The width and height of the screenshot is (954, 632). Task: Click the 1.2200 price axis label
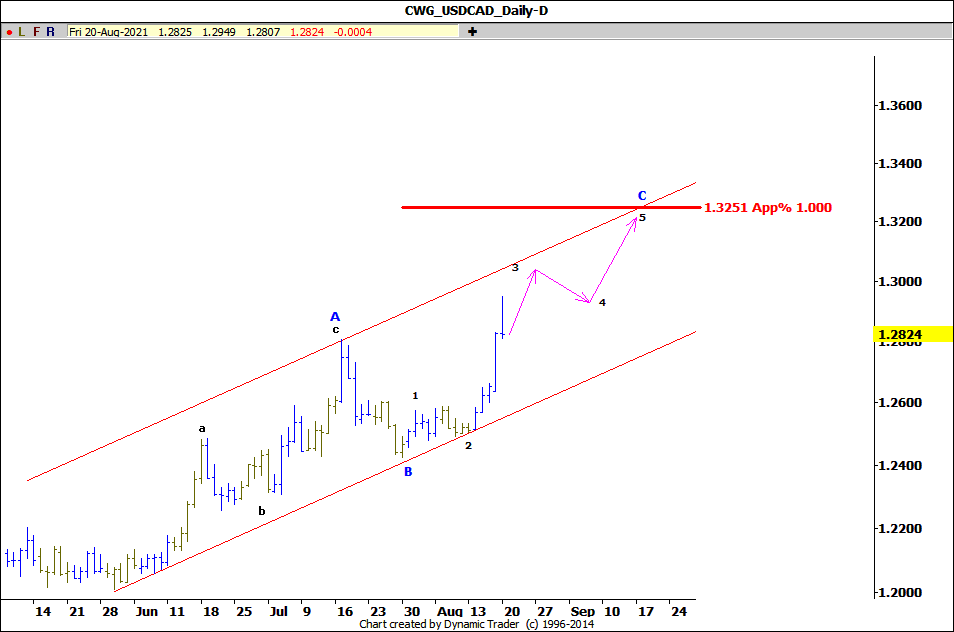click(900, 529)
